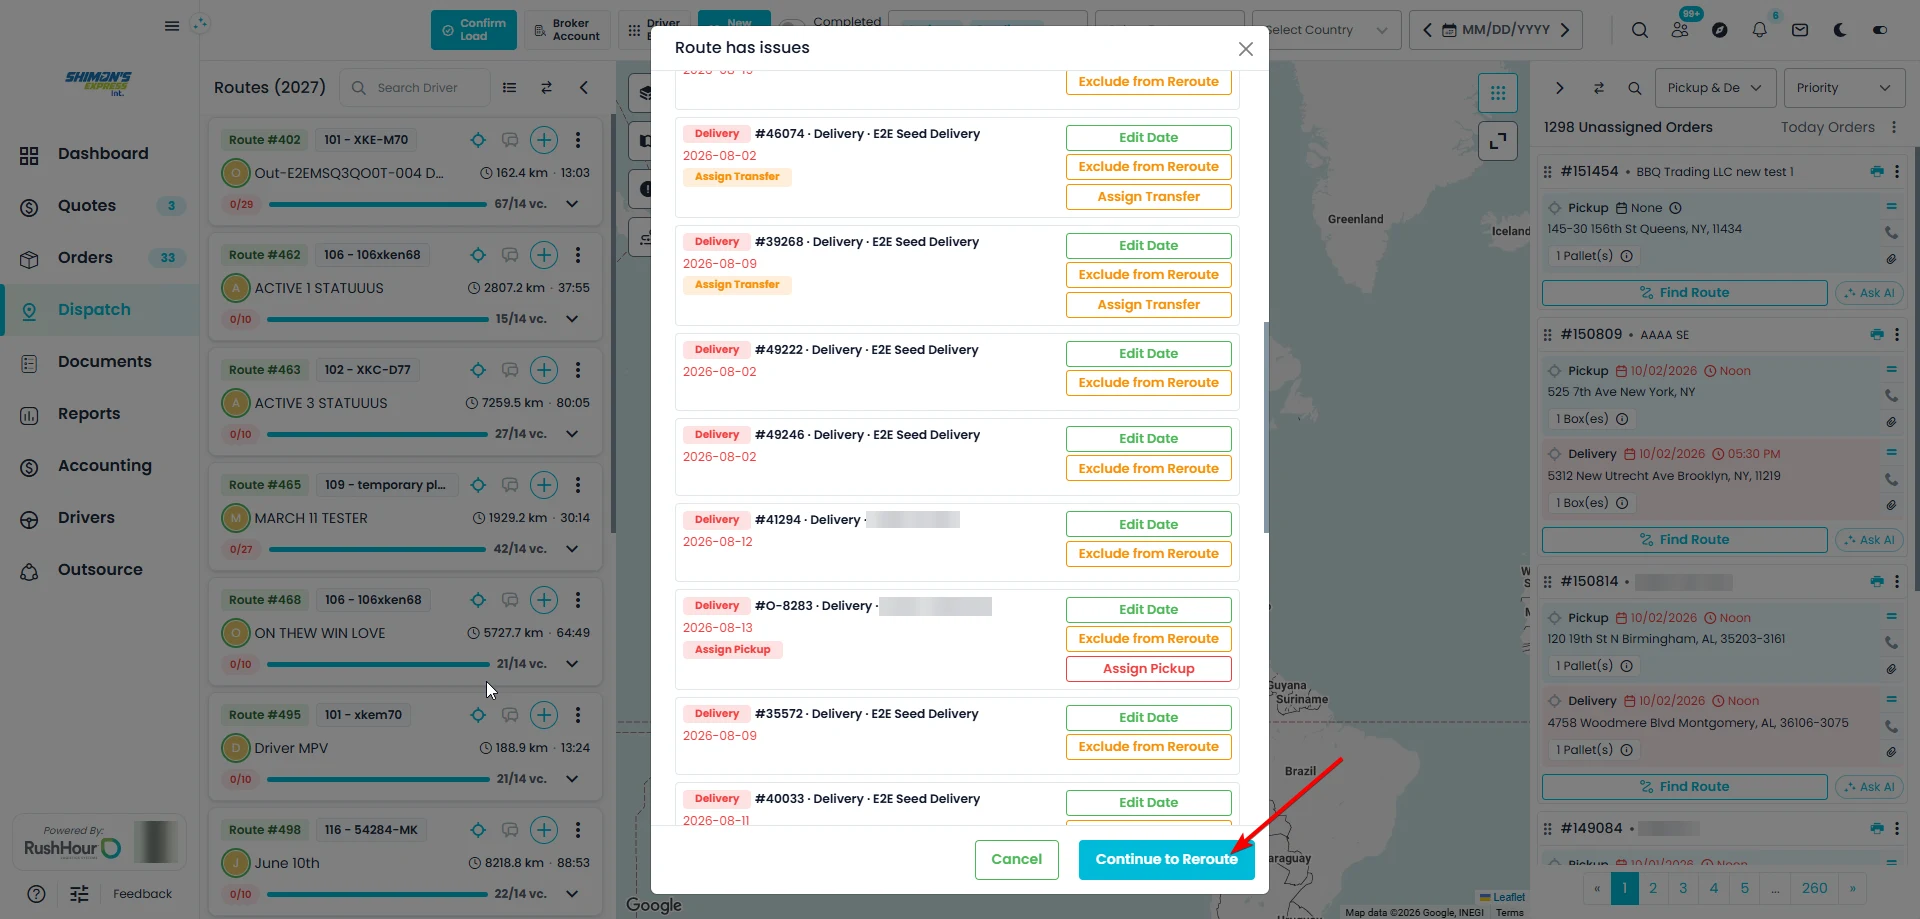Viewport: 1920px width, 919px height.
Task: Open notifications bell icon
Action: (x=1760, y=30)
